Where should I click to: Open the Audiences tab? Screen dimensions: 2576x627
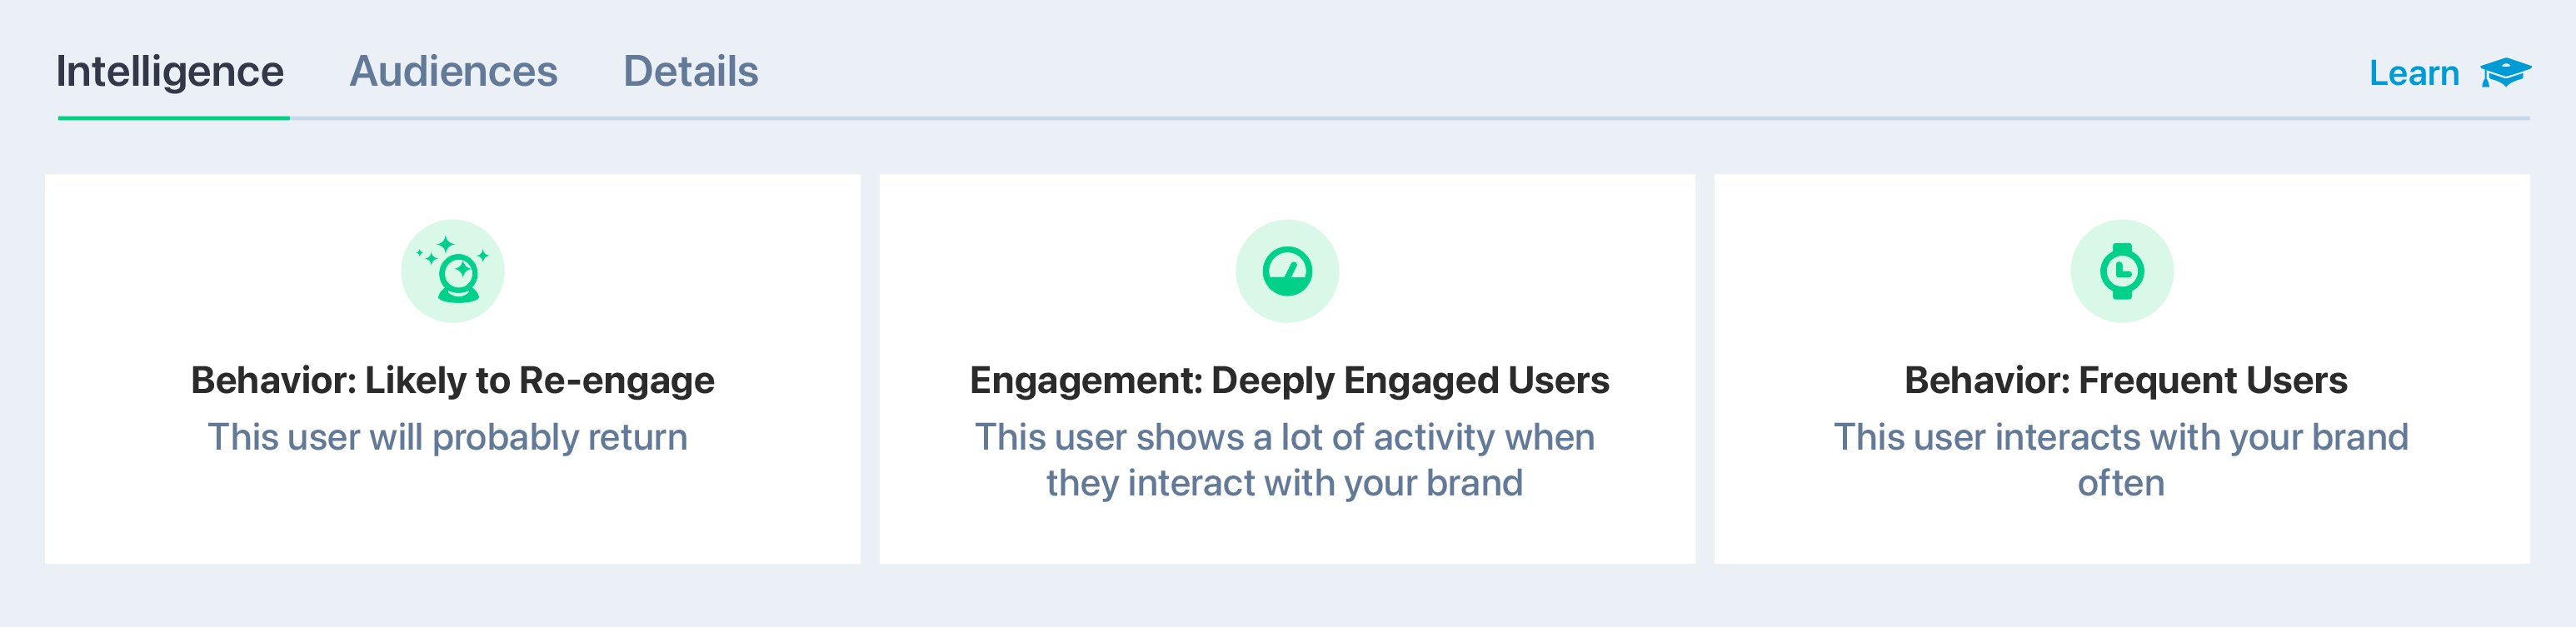453,72
